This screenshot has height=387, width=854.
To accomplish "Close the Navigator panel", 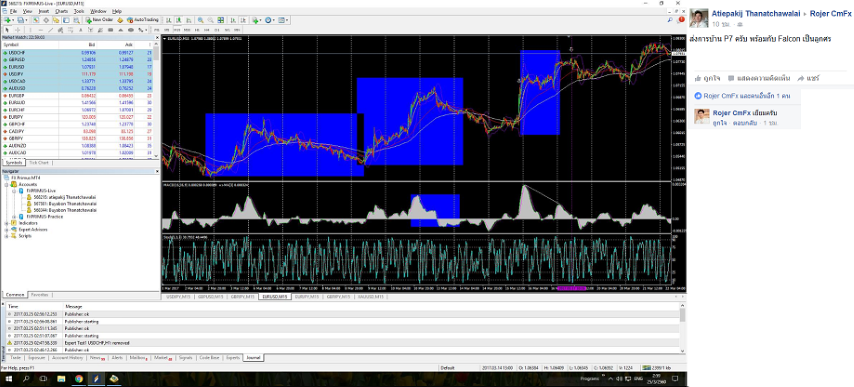I will (x=157, y=171).
